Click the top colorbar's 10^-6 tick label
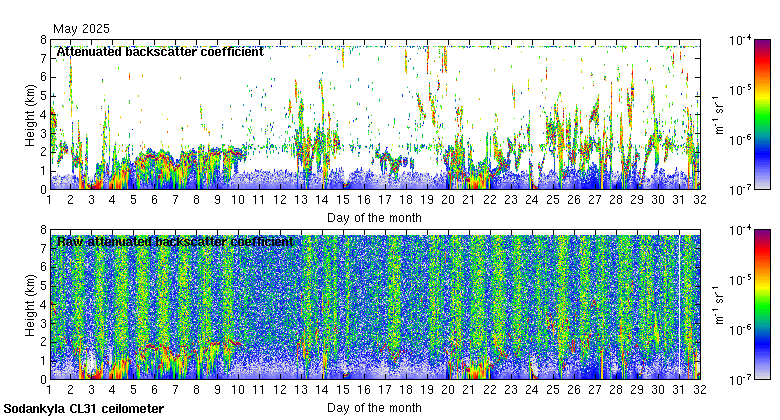The image size is (780, 420). point(740,139)
